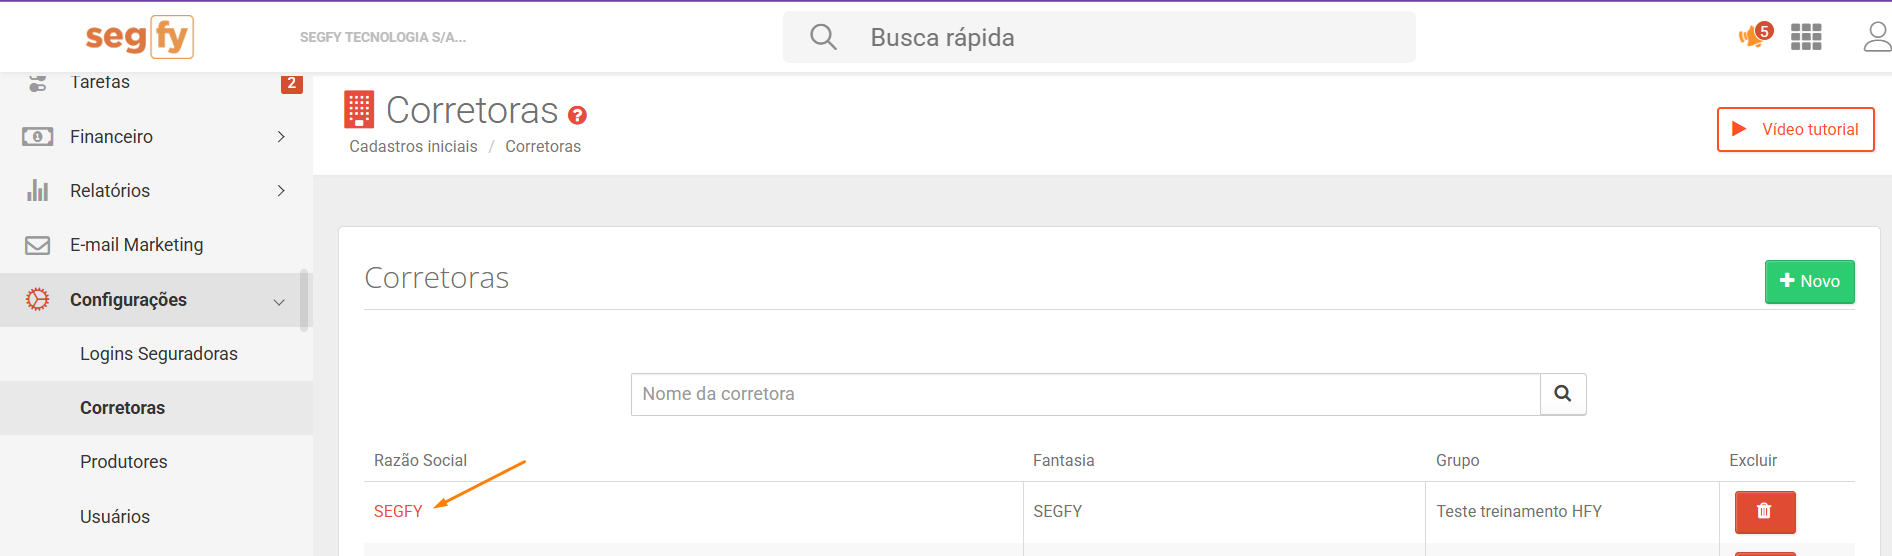
Task: Go to Usuários in the sidebar
Action: click(x=115, y=517)
